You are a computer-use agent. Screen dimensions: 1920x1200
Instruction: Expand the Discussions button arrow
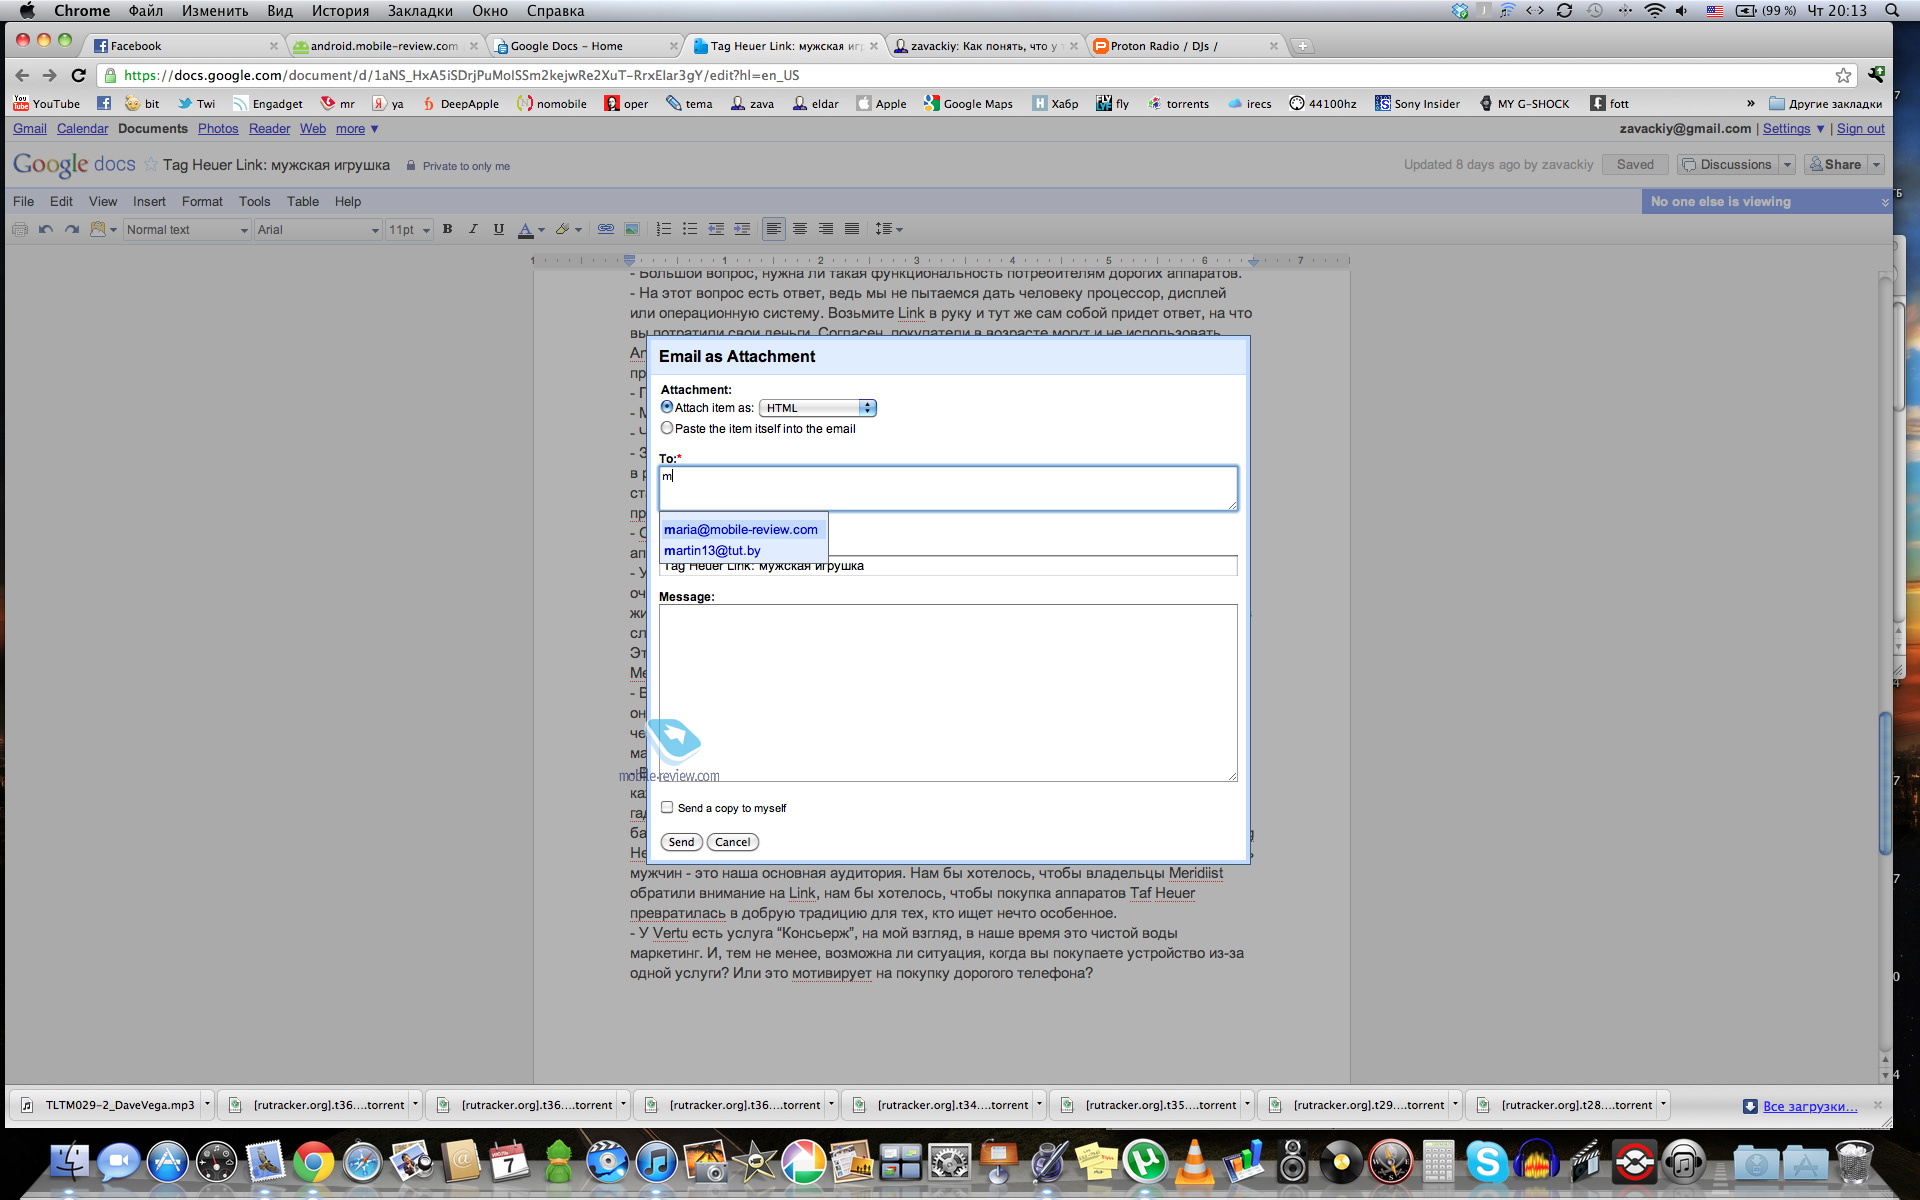[1787, 165]
